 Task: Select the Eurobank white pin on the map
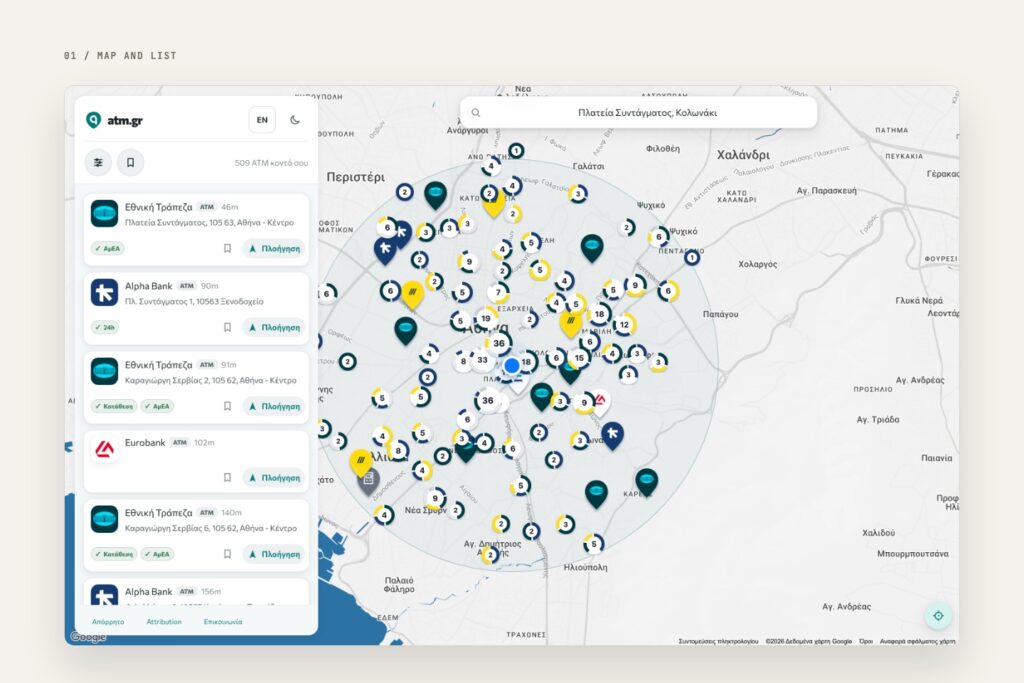point(600,402)
